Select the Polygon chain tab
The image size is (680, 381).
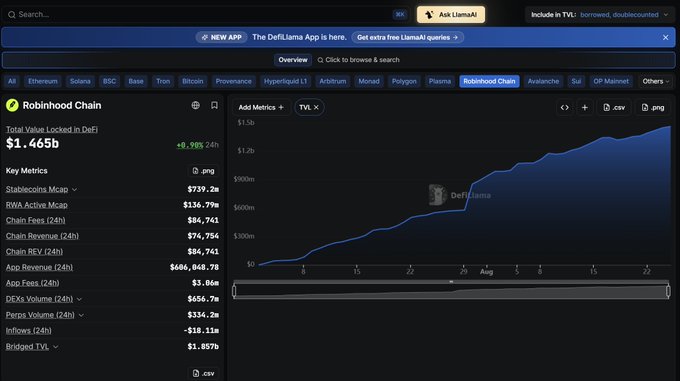click(404, 81)
